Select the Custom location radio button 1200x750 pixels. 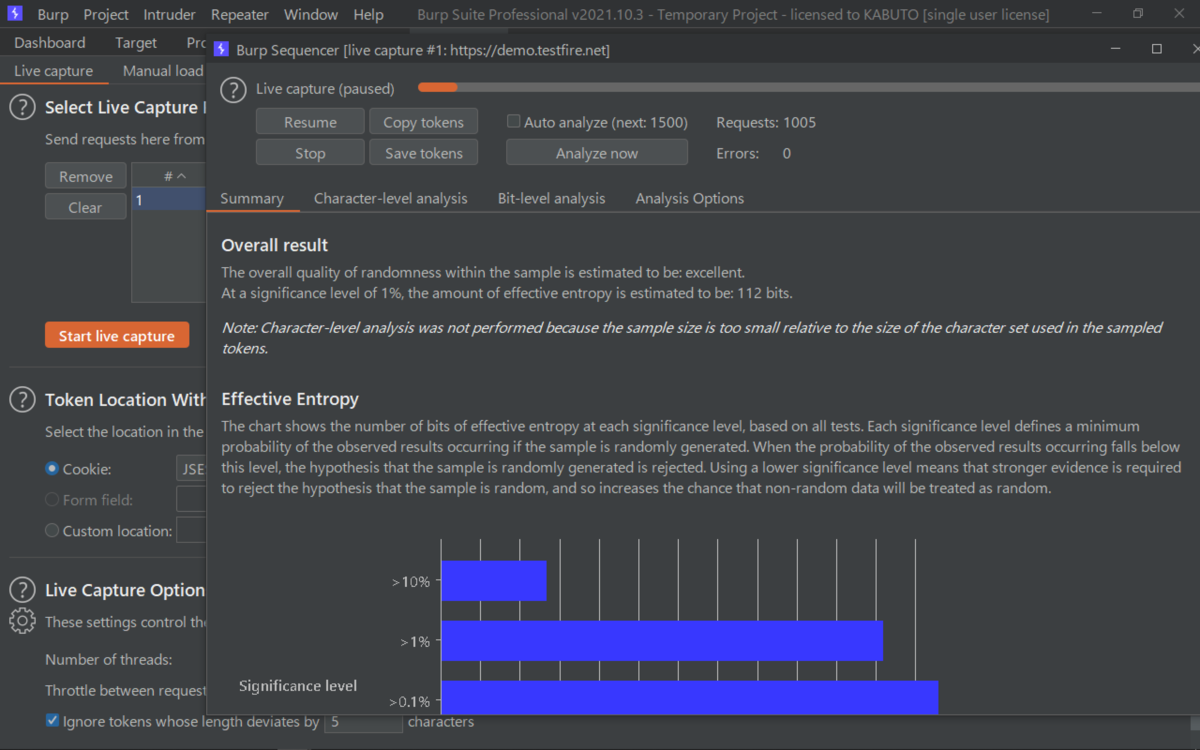click(x=52, y=531)
